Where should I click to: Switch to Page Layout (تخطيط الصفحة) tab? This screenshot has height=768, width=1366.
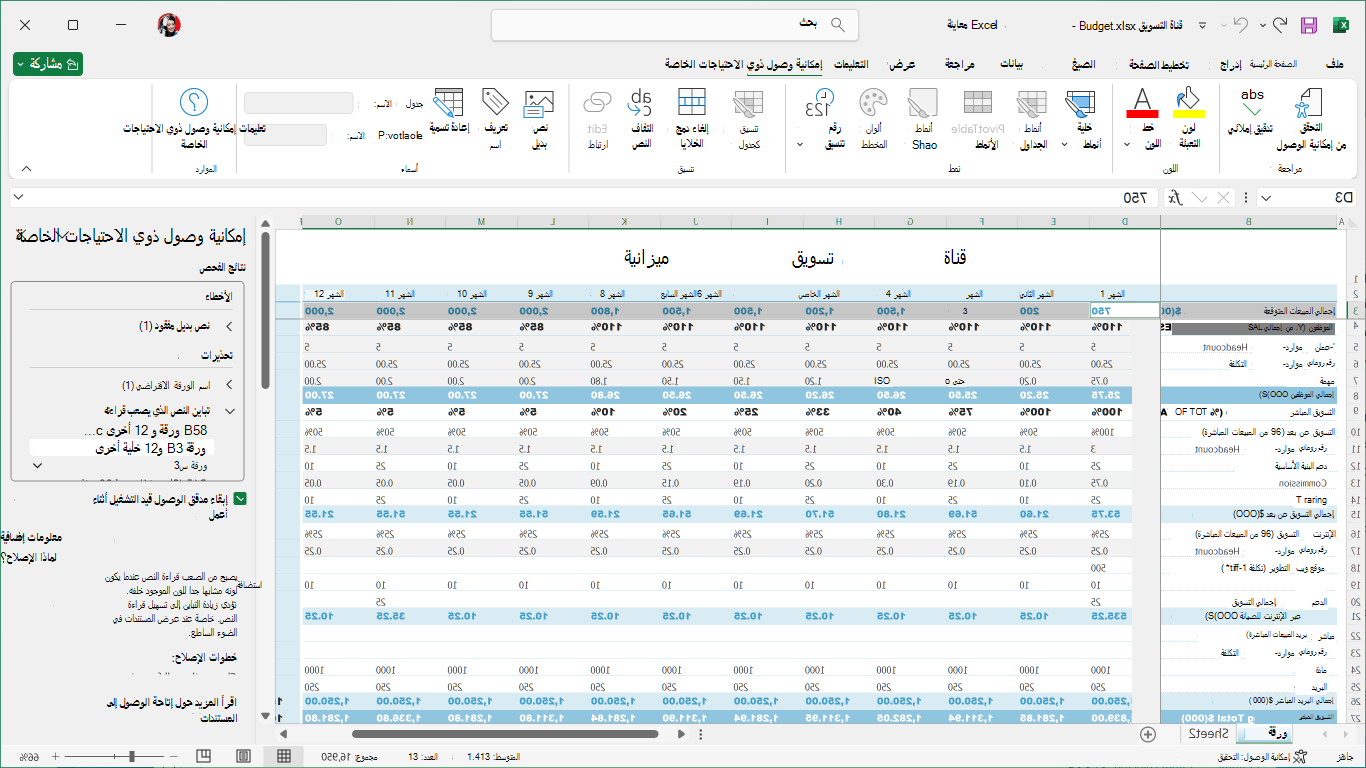tap(1159, 64)
